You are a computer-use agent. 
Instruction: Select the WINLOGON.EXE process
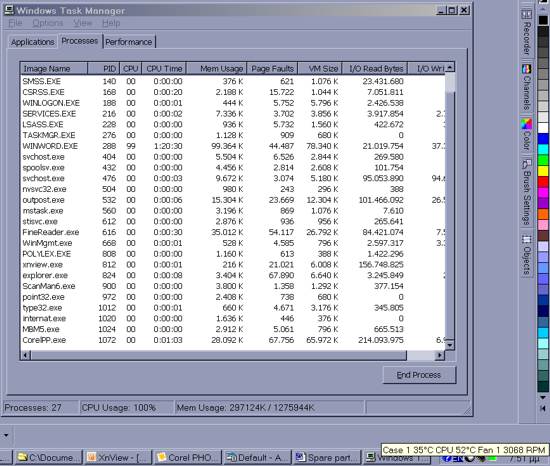(x=233, y=103)
